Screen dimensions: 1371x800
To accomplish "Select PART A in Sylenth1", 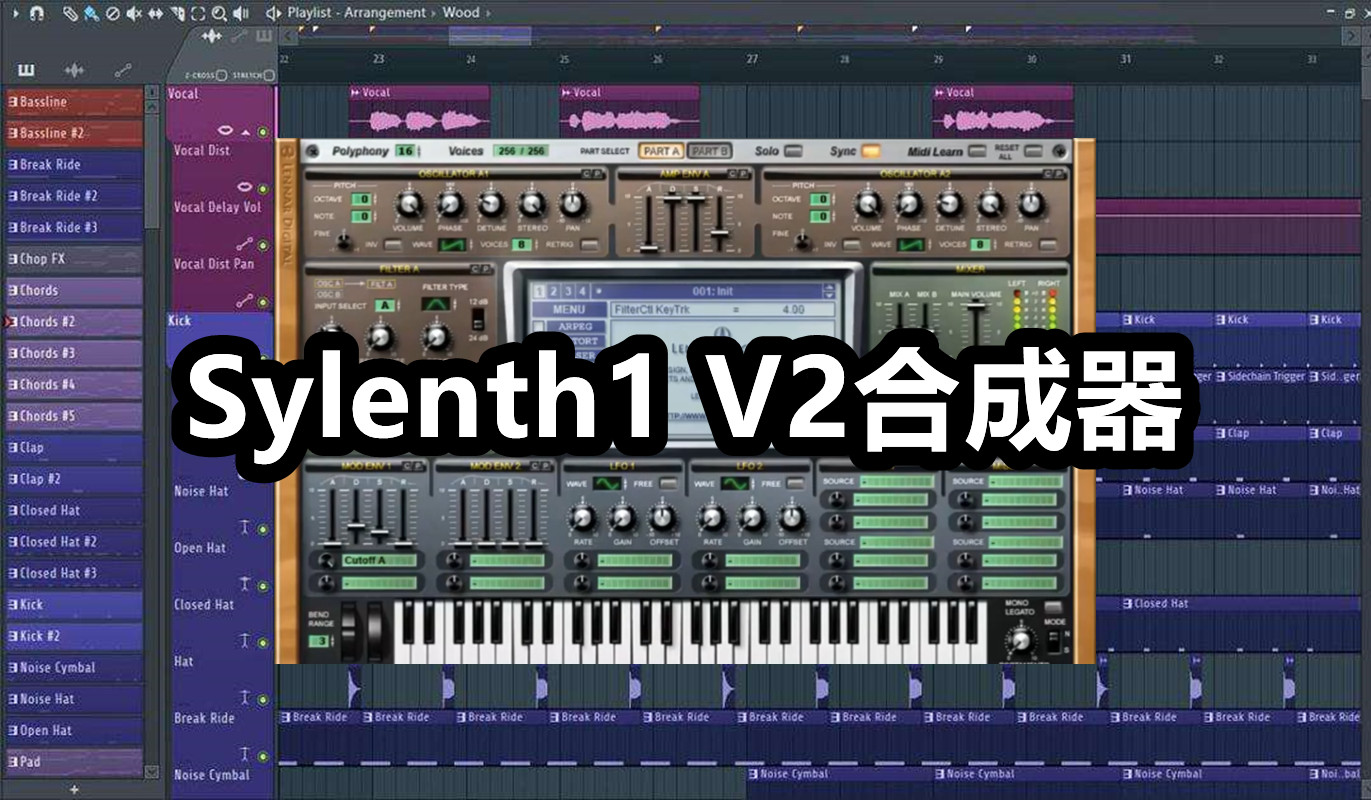I will point(661,151).
